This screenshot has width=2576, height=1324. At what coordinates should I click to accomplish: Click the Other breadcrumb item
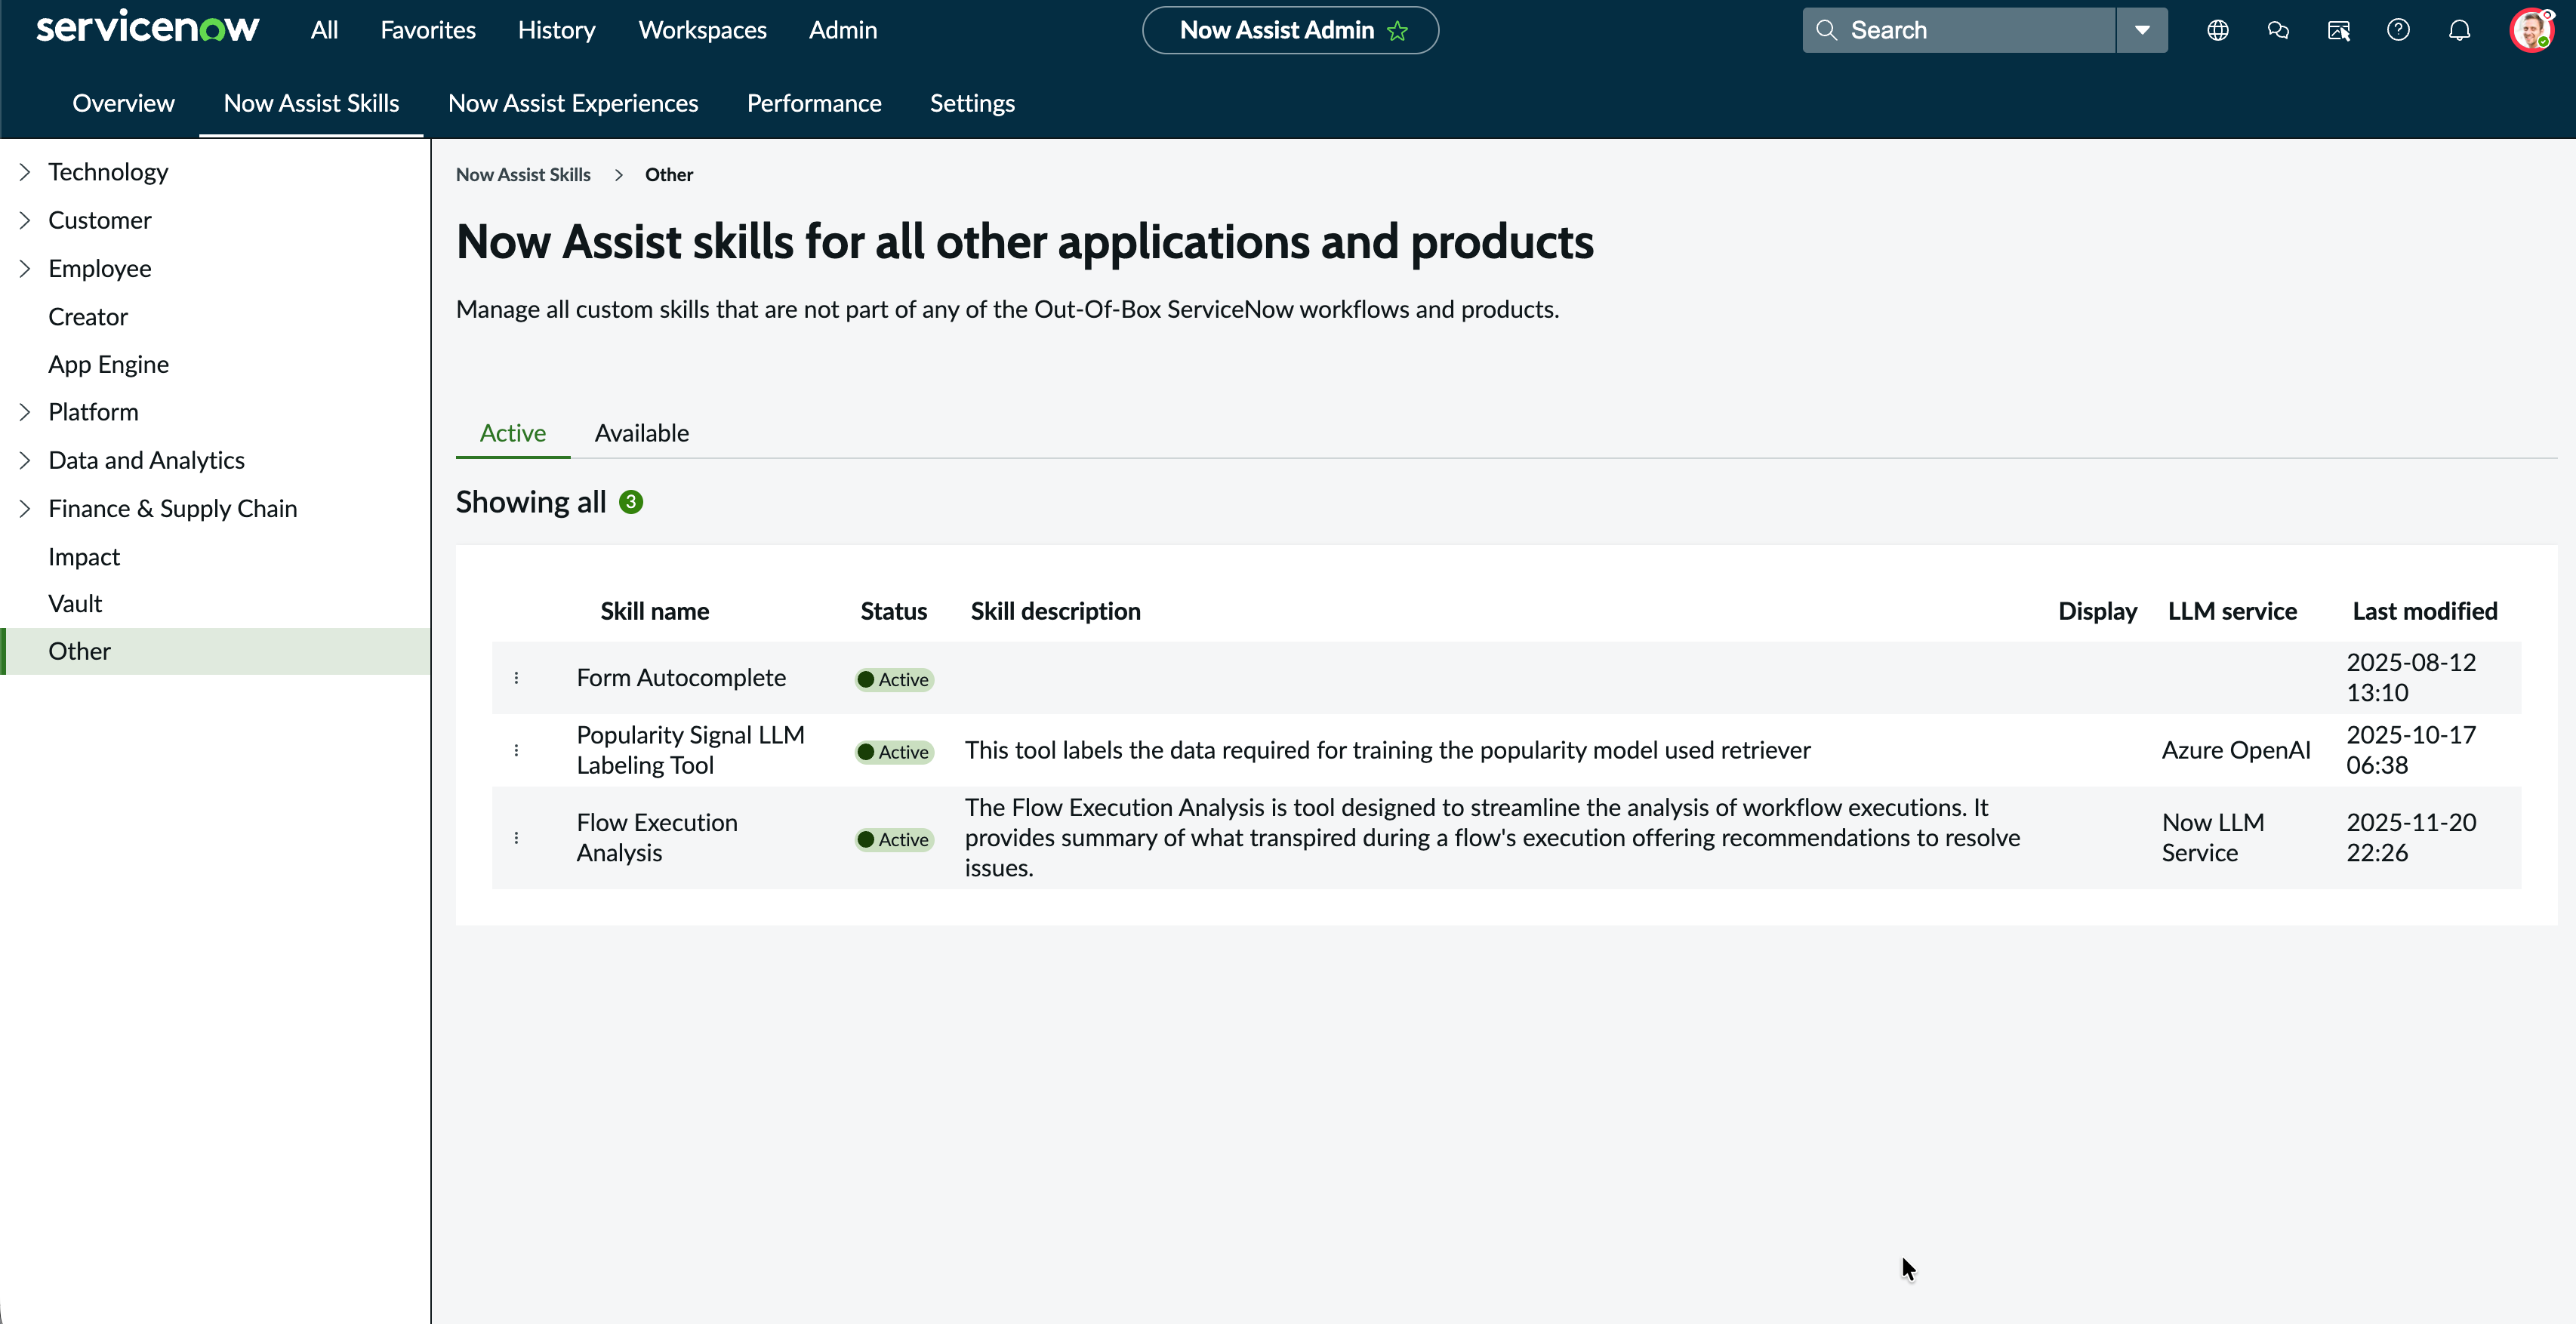[669, 175]
